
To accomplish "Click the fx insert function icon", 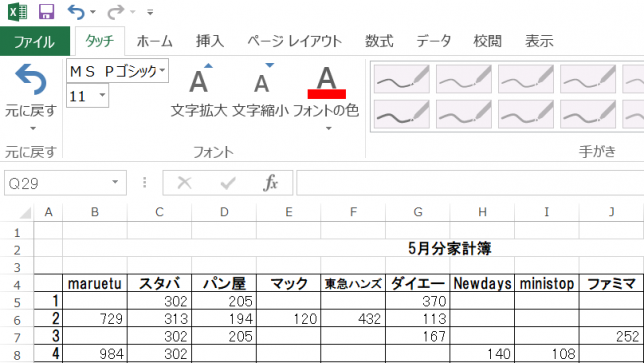I will (x=270, y=183).
